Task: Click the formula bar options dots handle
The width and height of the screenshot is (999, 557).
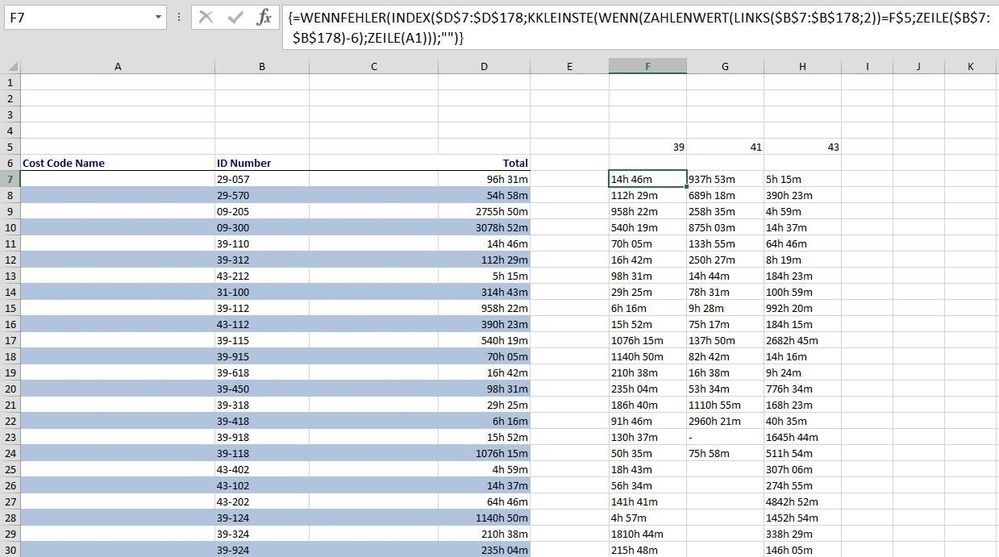Action: [179, 17]
